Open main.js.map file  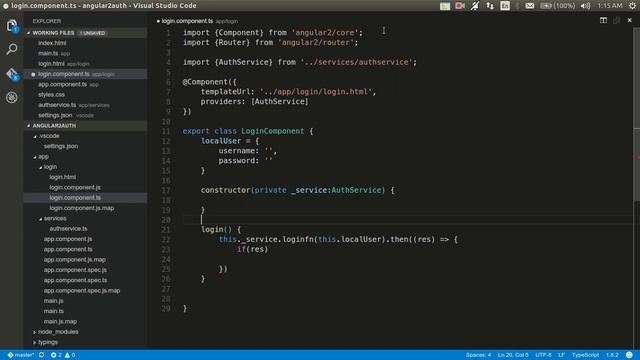pos(60,321)
